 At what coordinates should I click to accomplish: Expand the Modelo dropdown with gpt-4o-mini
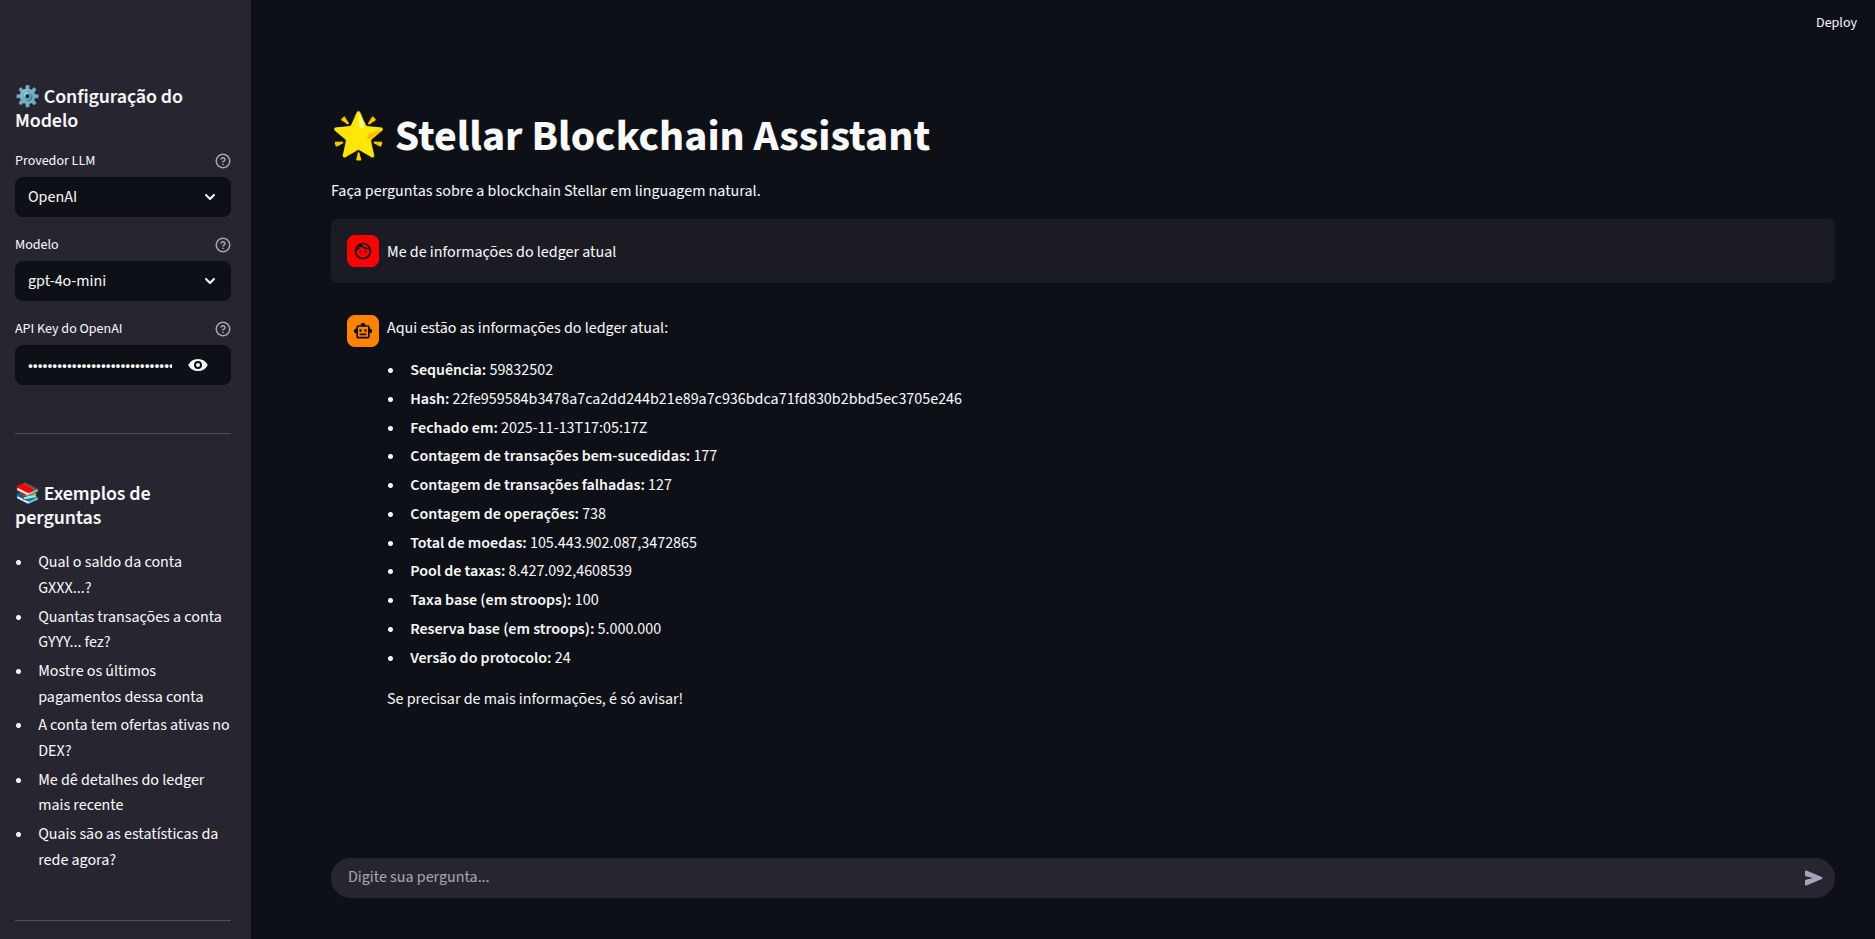tap(122, 281)
